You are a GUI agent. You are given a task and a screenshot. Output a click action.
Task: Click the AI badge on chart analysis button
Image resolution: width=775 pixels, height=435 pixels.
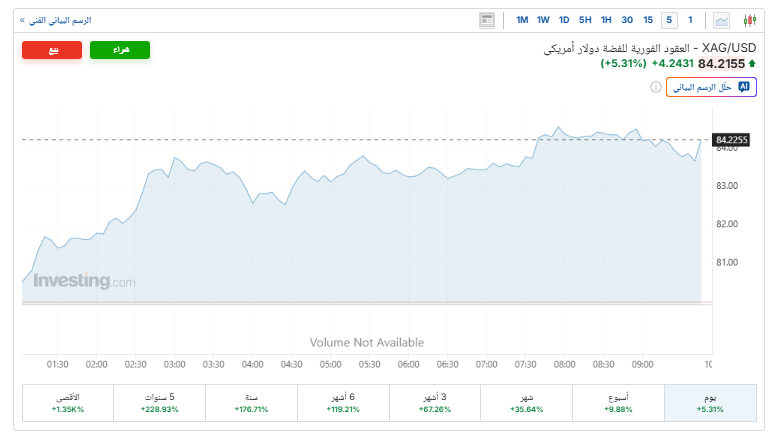coord(743,87)
